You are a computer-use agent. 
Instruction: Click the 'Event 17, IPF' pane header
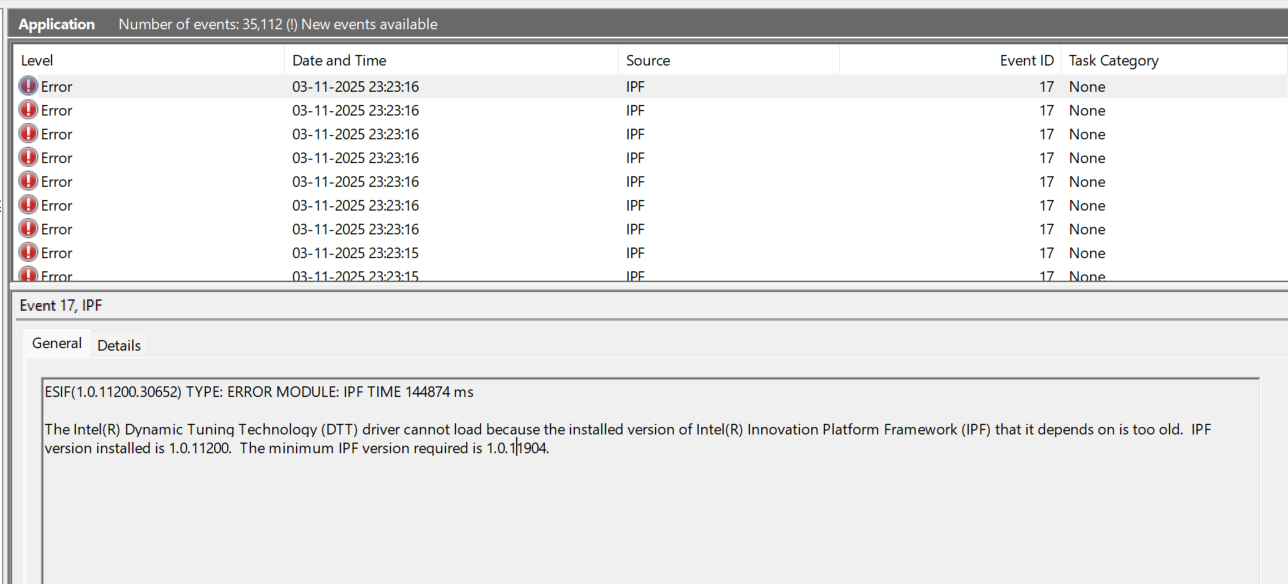click(61, 306)
